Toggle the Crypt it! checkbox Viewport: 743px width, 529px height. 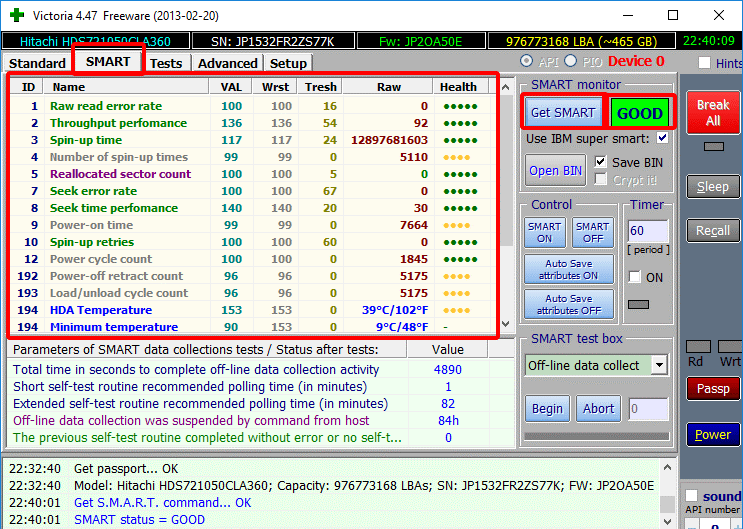point(600,180)
